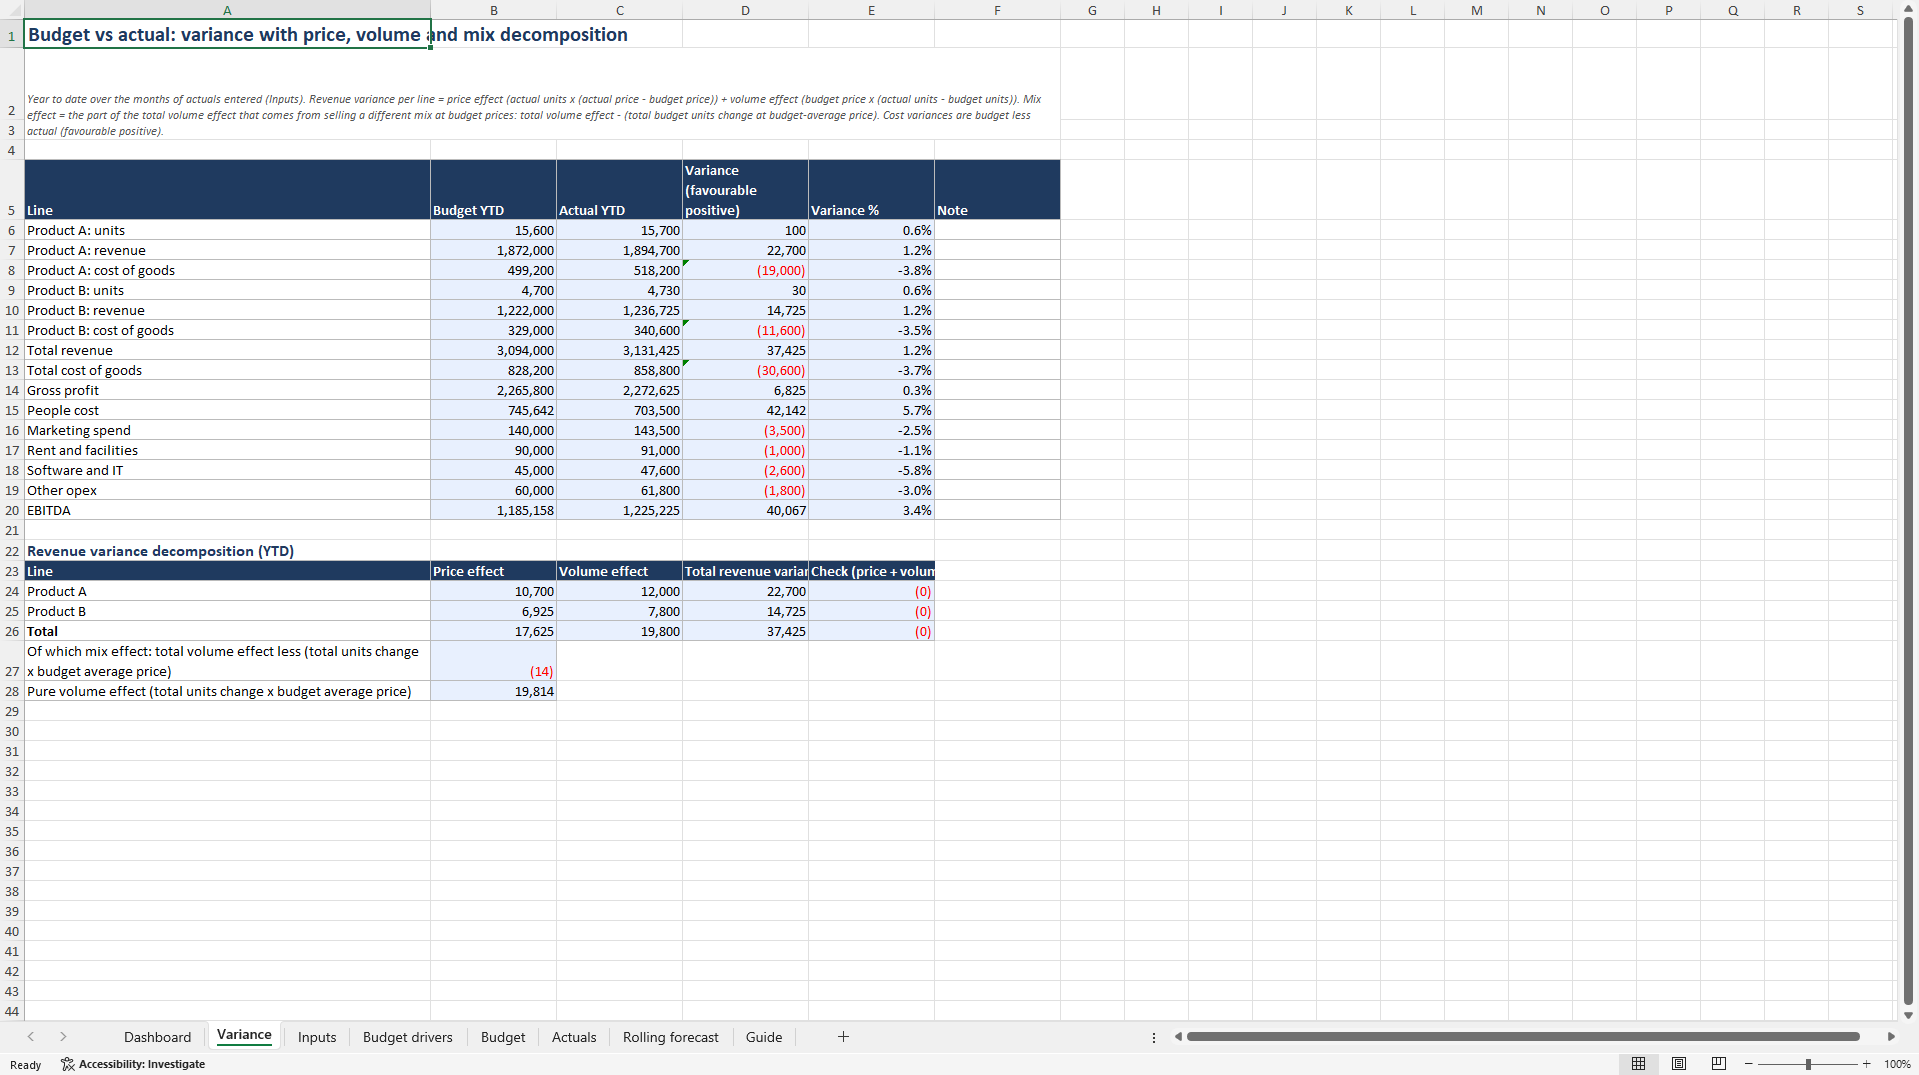Go to previous sheet tab arrow
Image resolution: width=1919 pixels, height=1075 pixels.
click(x=31, y=1037)
